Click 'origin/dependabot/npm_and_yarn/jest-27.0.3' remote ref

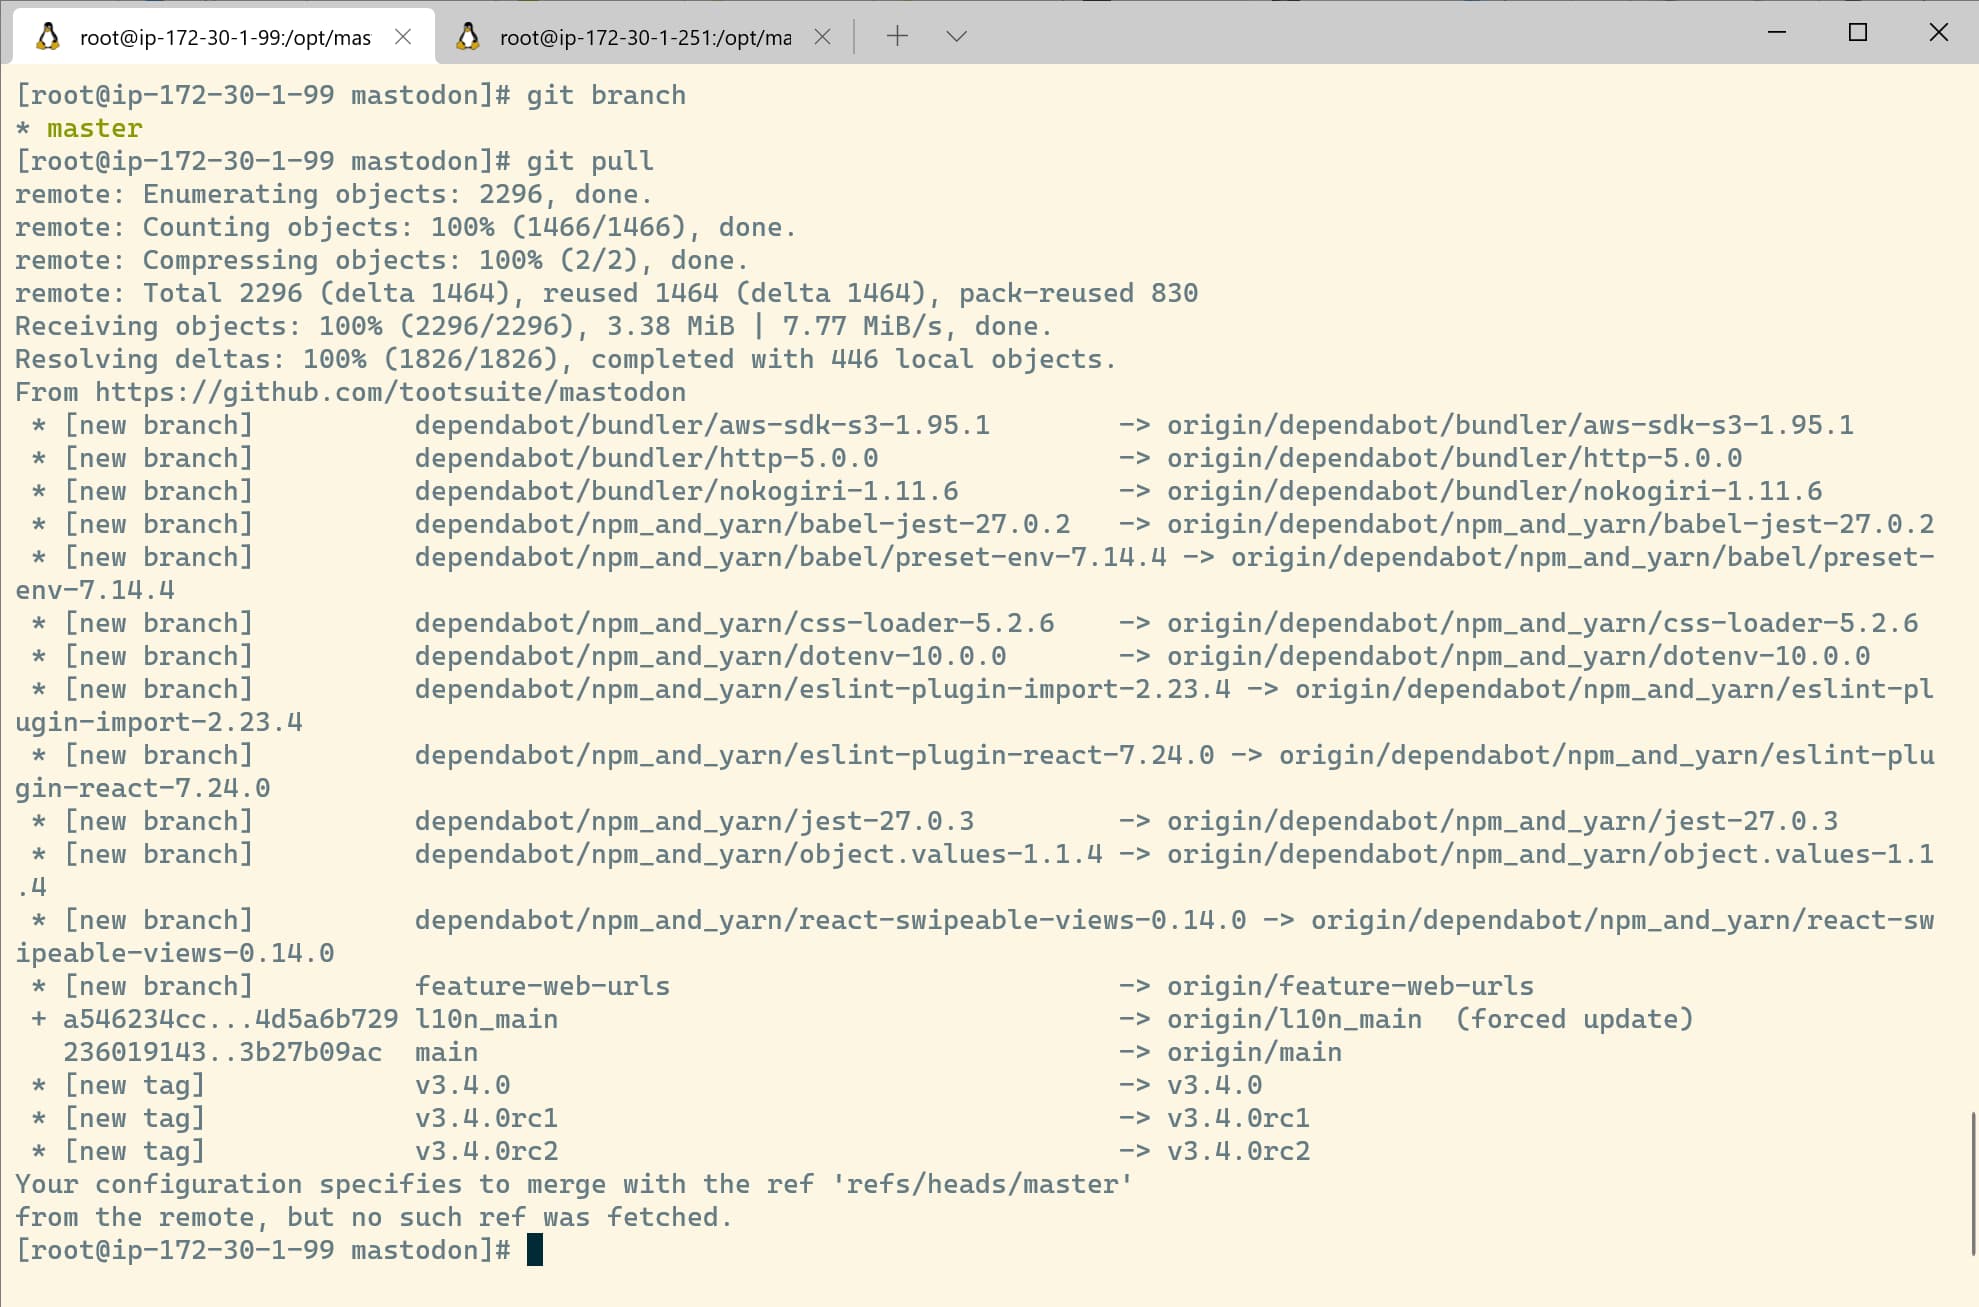[1502, 821]
